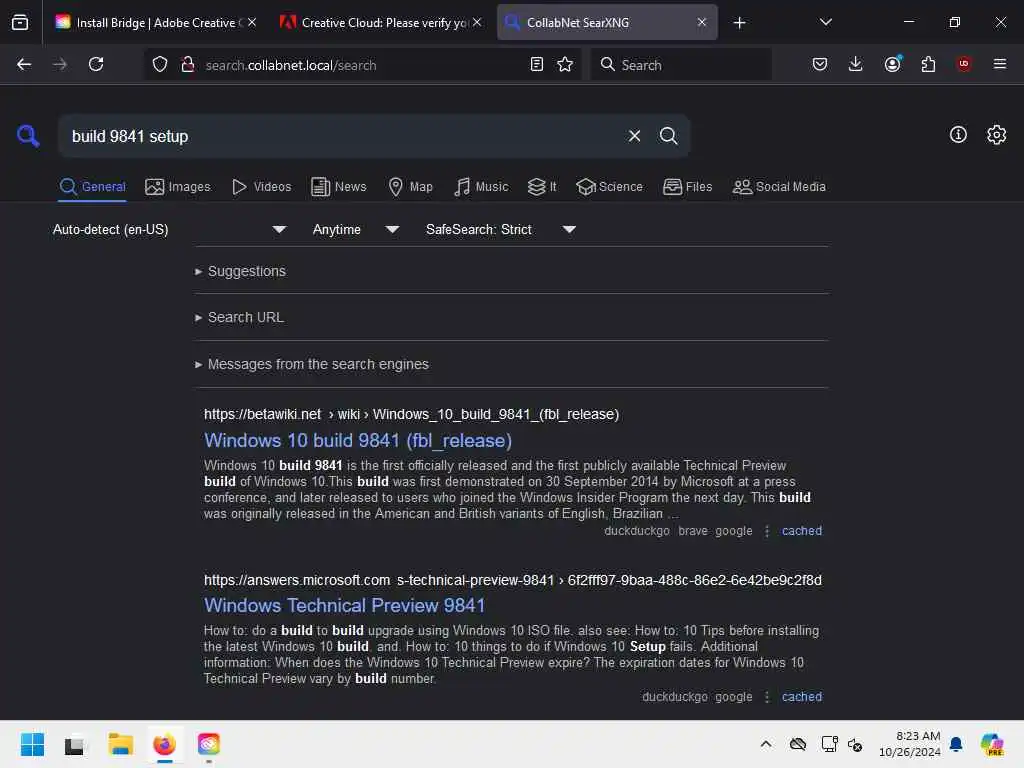
Task: Switch to News category
Action: click(339, 187)
